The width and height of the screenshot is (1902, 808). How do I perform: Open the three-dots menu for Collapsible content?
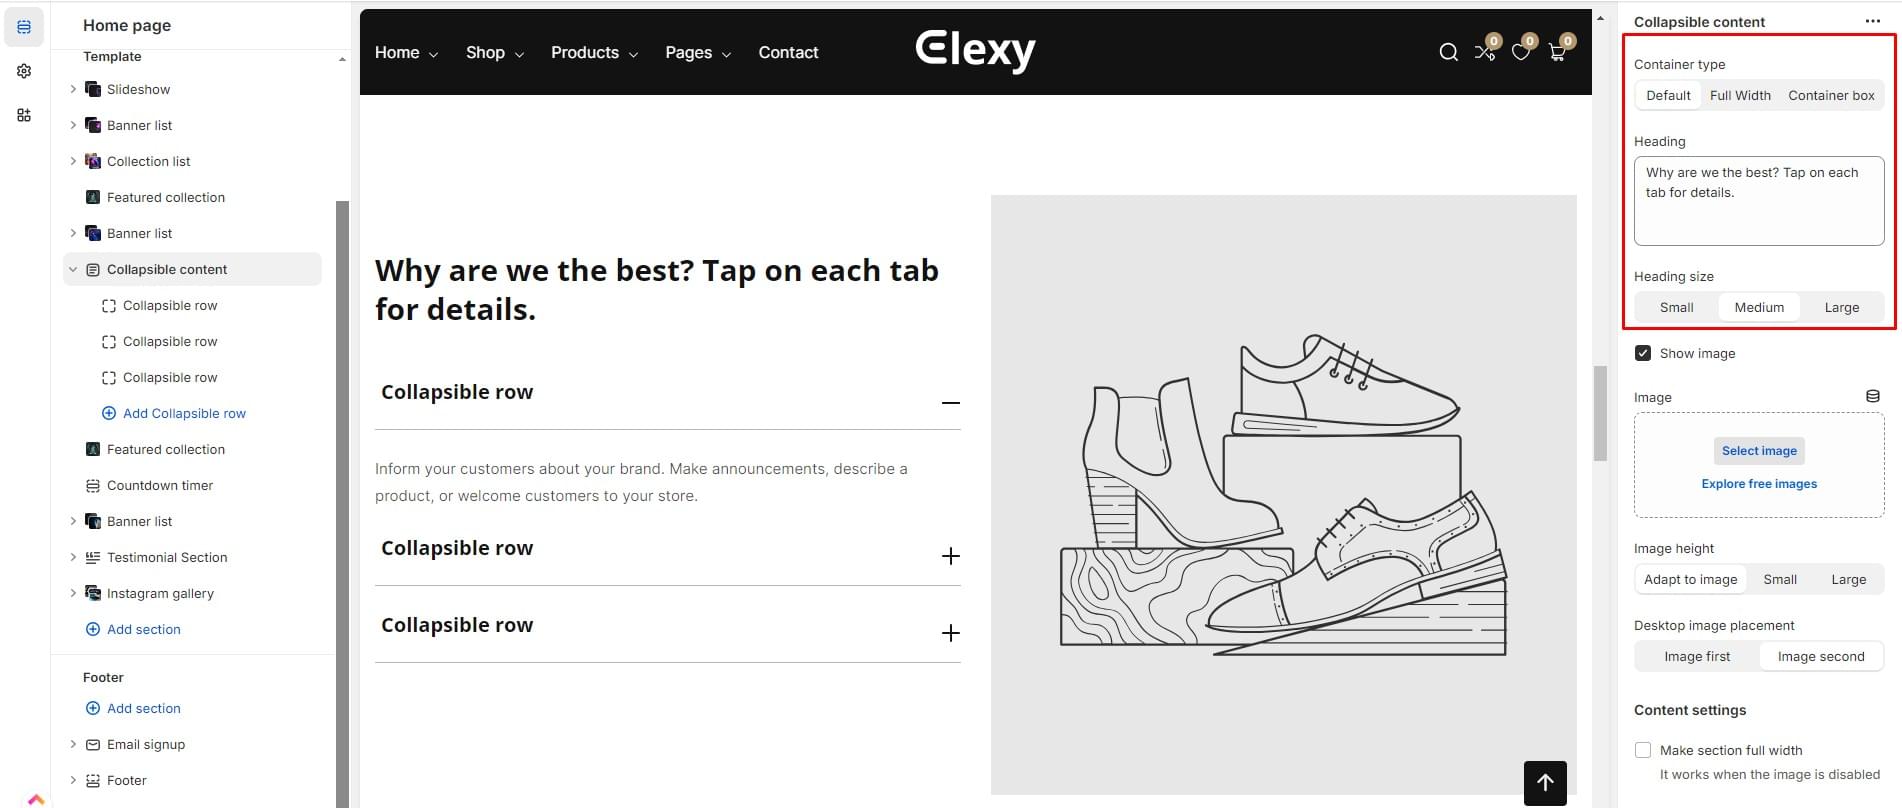pyautogui.click(x=1872, y=21)
